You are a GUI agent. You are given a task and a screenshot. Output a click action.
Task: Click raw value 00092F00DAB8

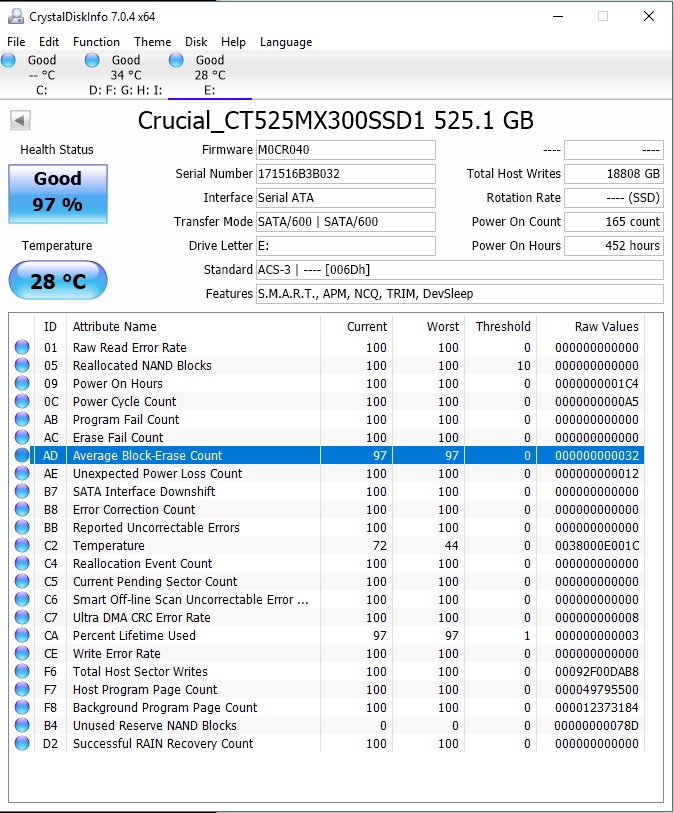(x=597, y=671)
